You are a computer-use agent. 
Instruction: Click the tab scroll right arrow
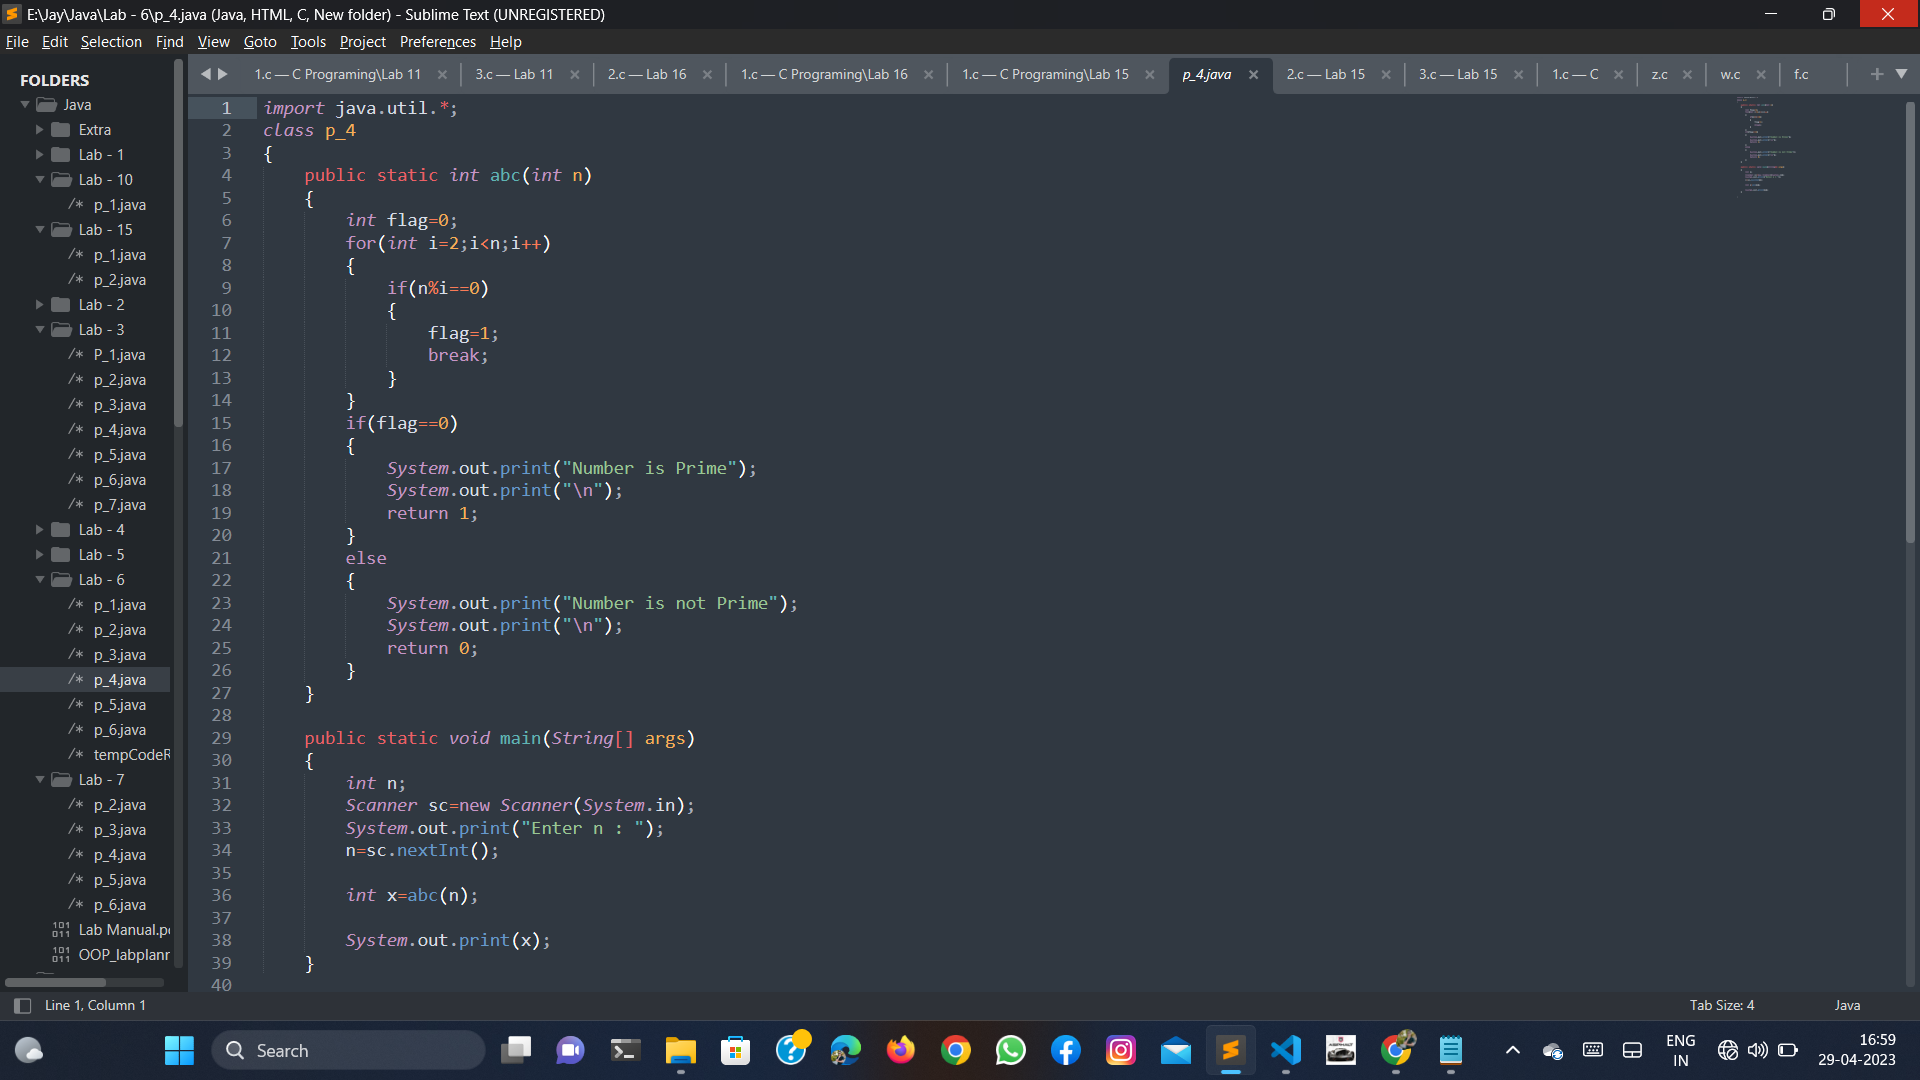coord(223,74)
